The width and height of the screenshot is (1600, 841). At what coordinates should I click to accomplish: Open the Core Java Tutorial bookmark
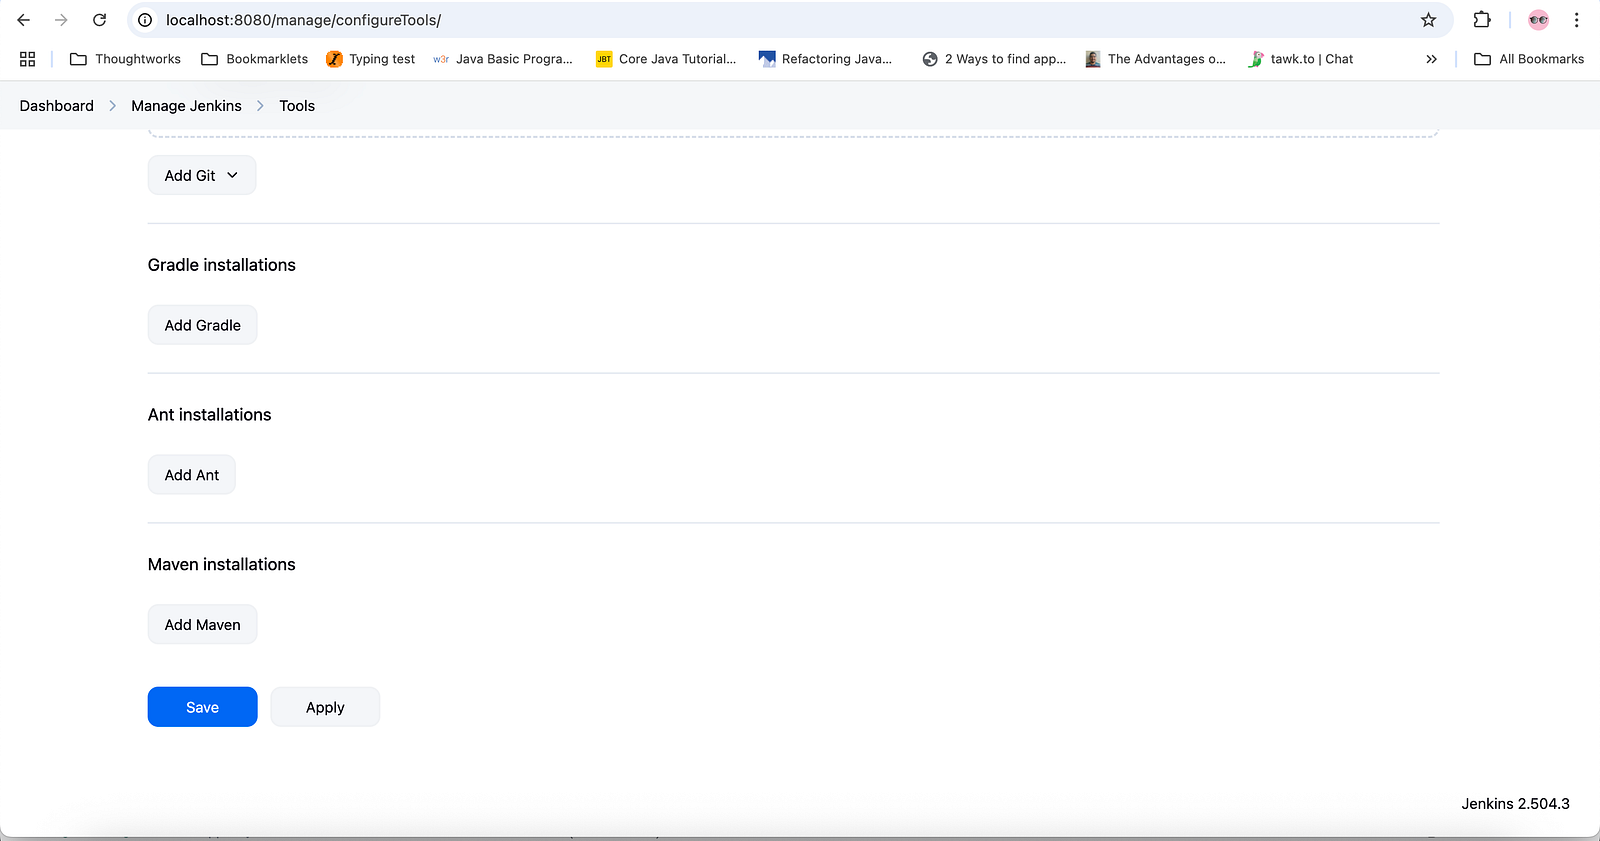tap(666, 59)
